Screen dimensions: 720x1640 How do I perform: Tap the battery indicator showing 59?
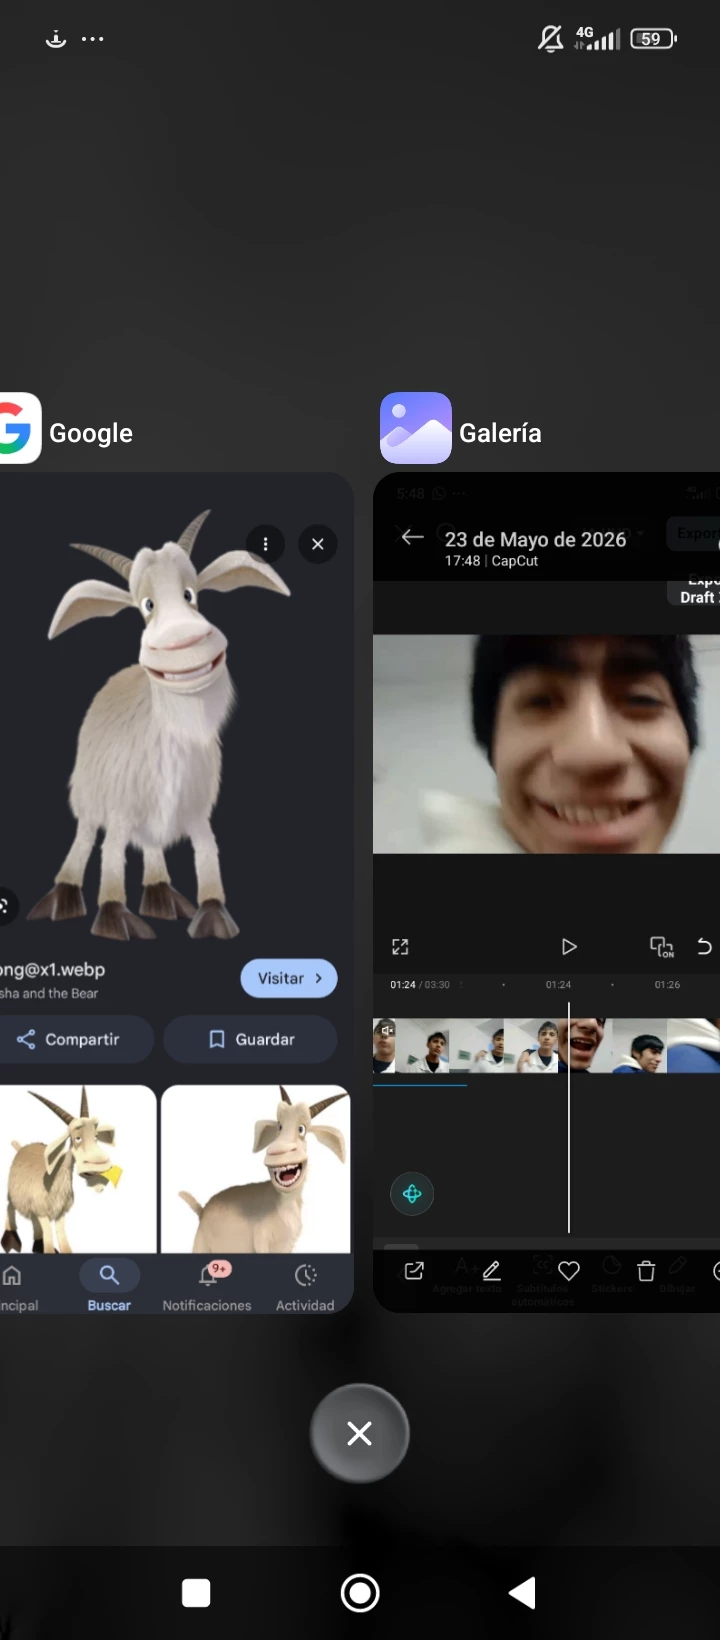click(x=653, y=39)
